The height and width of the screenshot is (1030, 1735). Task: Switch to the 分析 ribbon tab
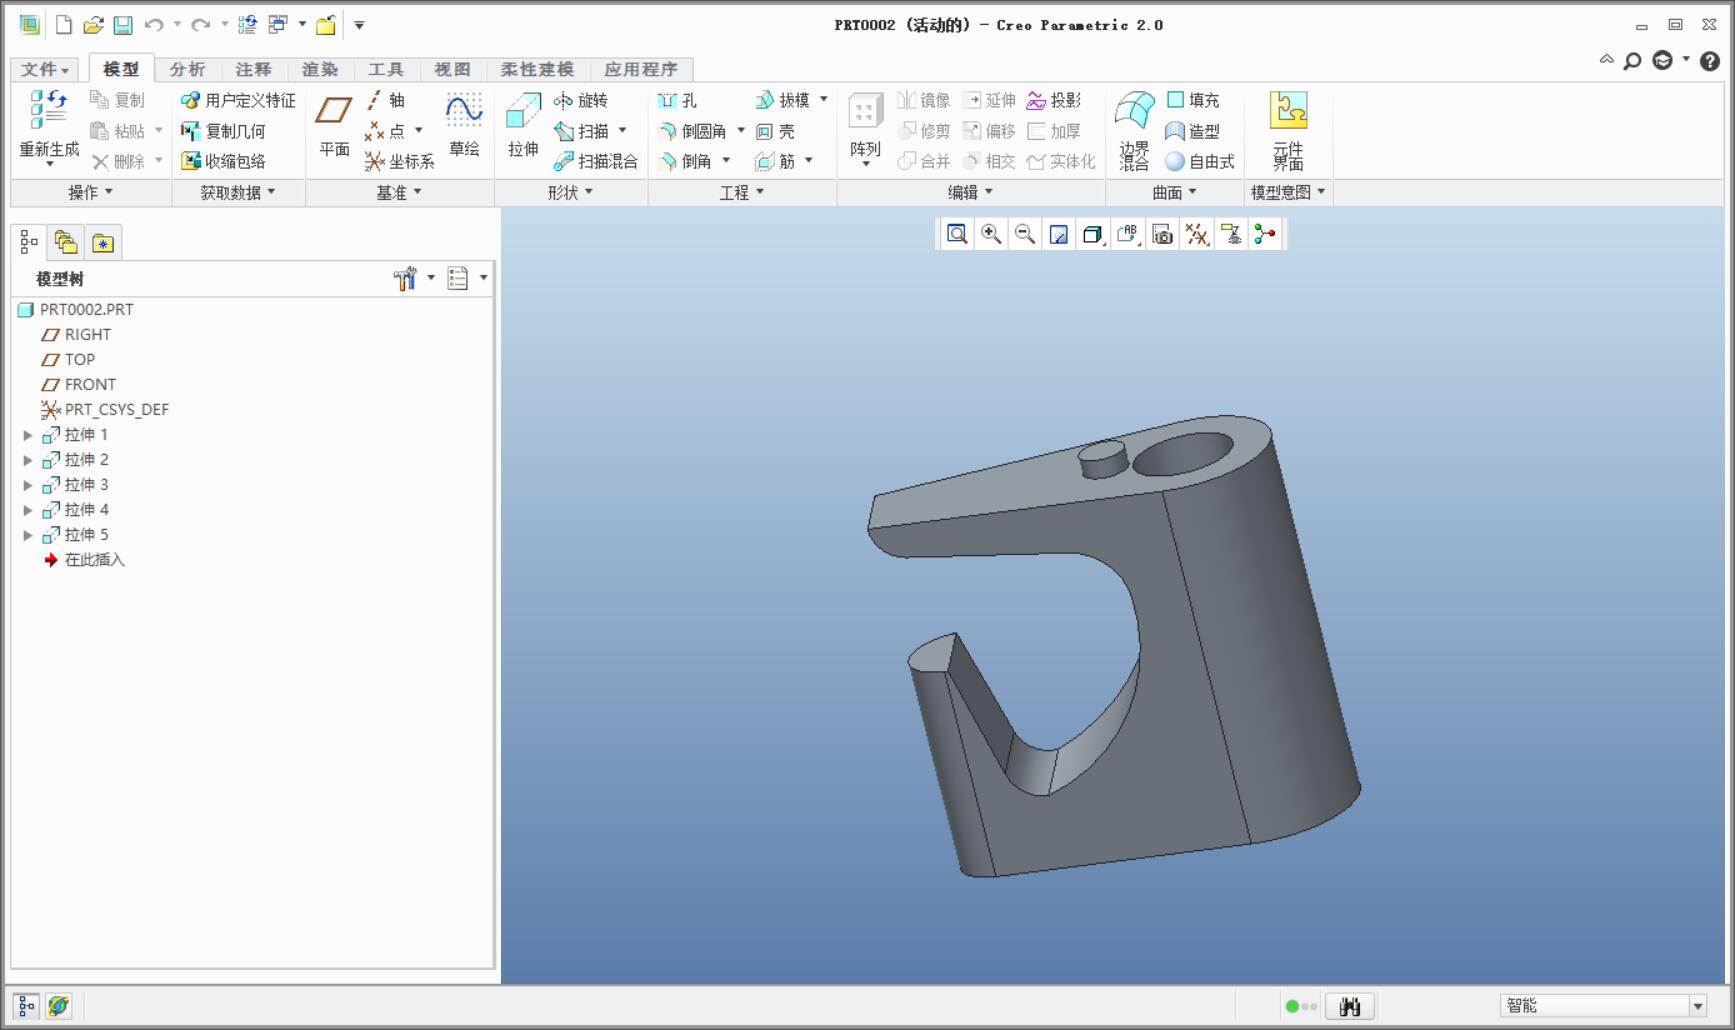tap(187, 69)
